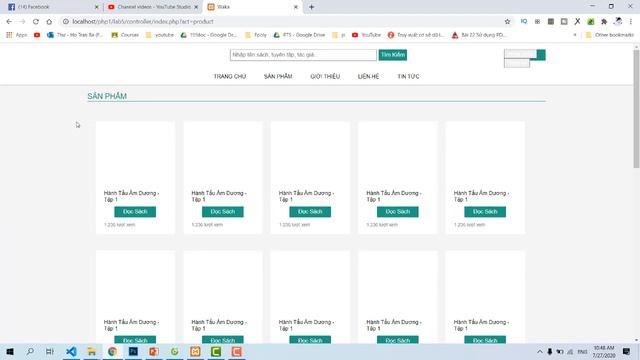640x360 pixels.
Task: Open the IQ browser extension
Action: [524, 22]
